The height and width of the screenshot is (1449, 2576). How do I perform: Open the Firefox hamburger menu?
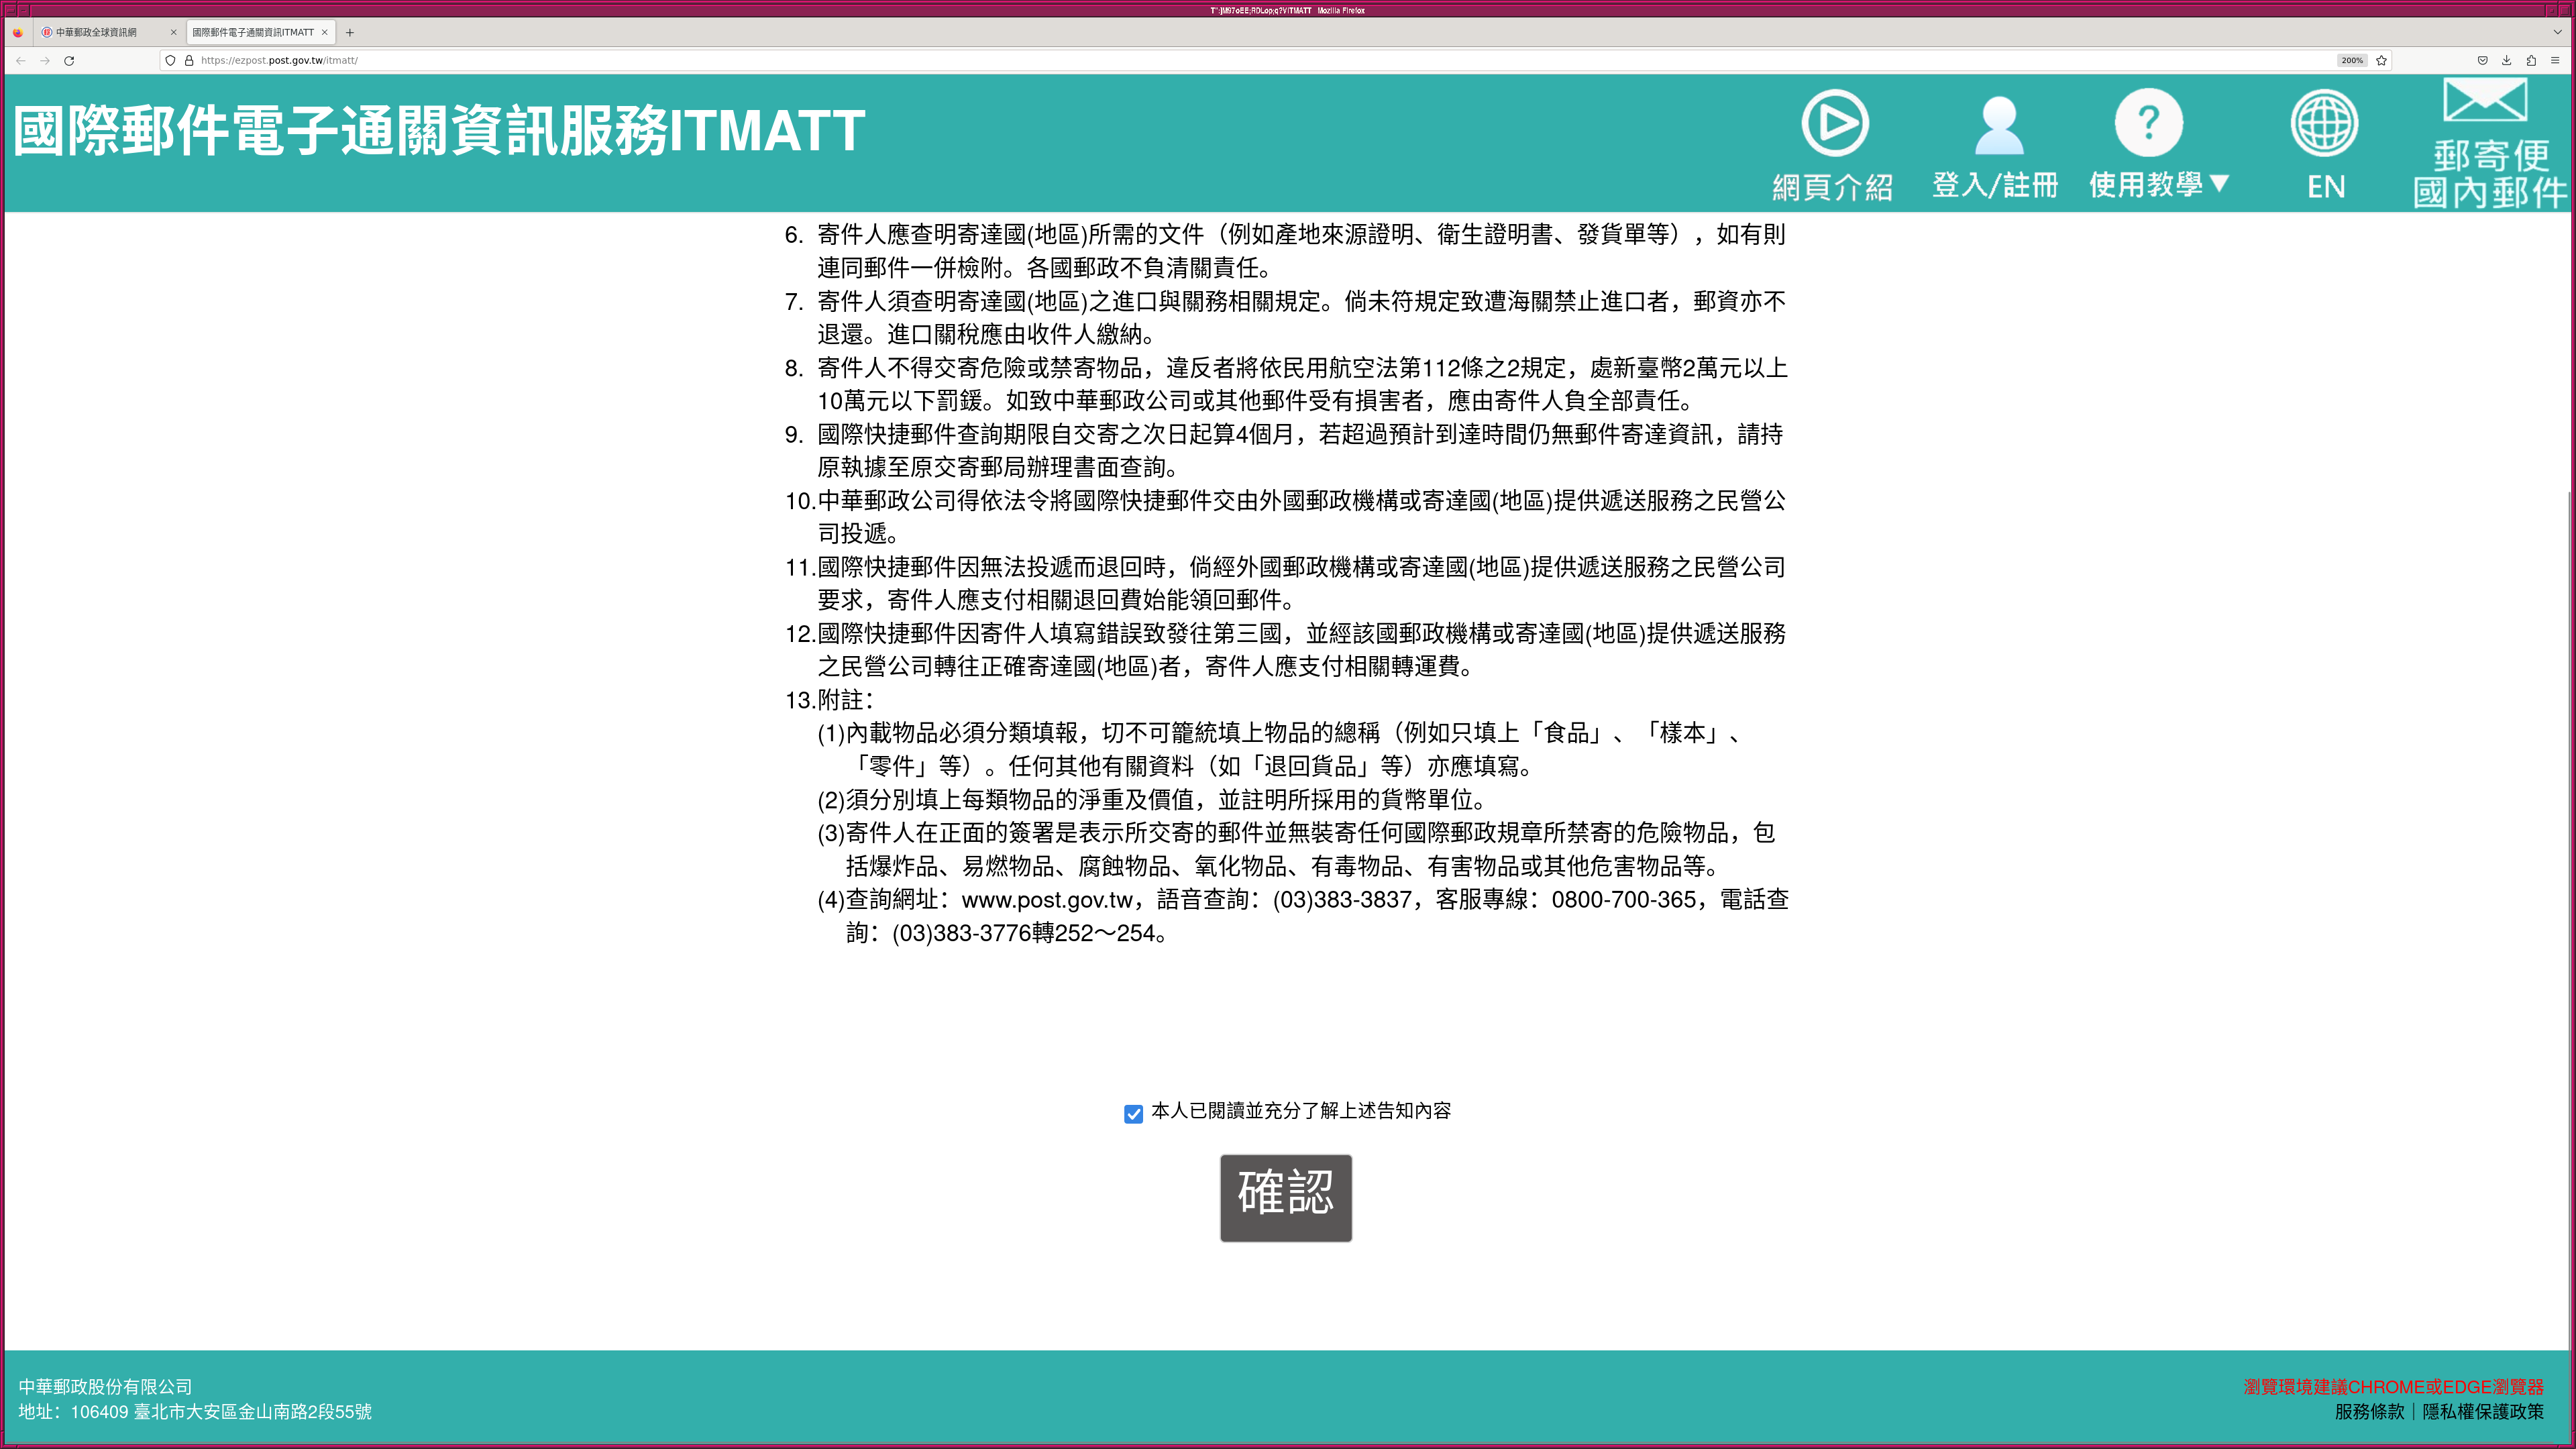[2554, 60]
